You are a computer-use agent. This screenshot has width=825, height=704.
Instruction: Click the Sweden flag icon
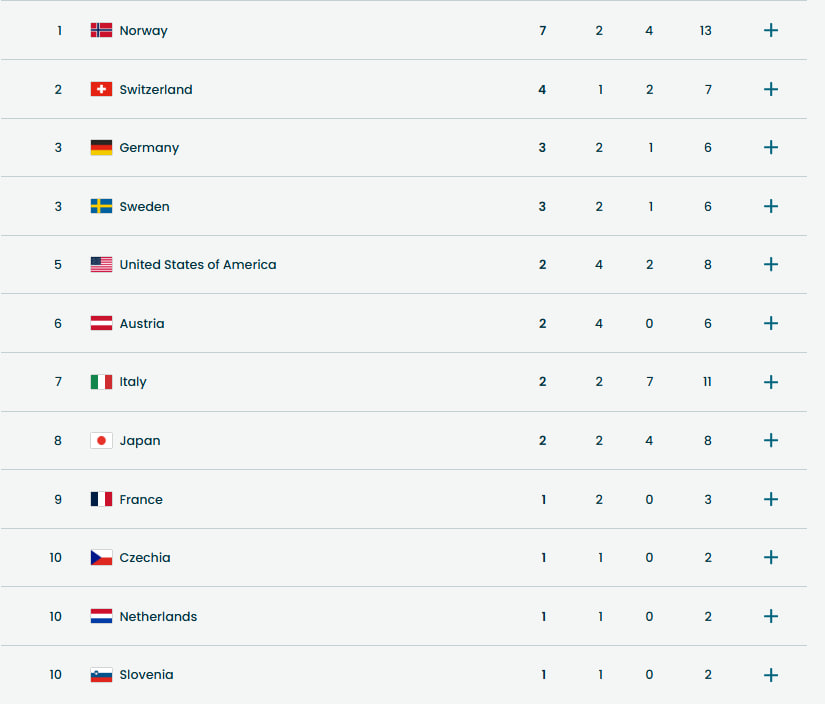tap(101, 206)
